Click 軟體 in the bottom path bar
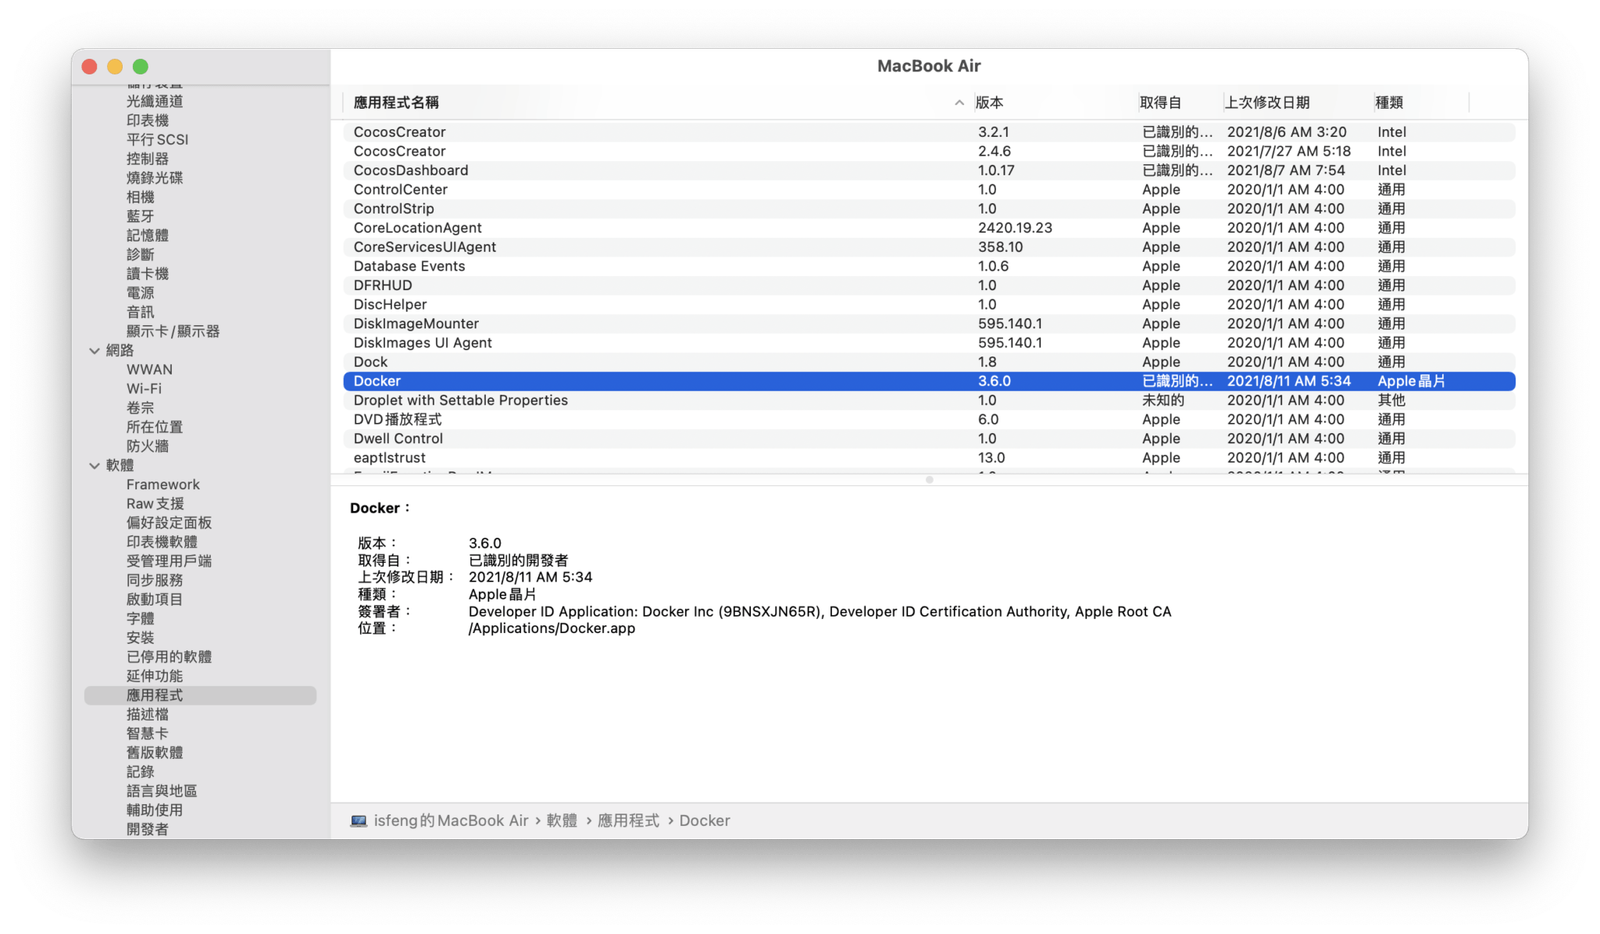The height and width of the screenshot is (934, 1600). pos(562,821)
